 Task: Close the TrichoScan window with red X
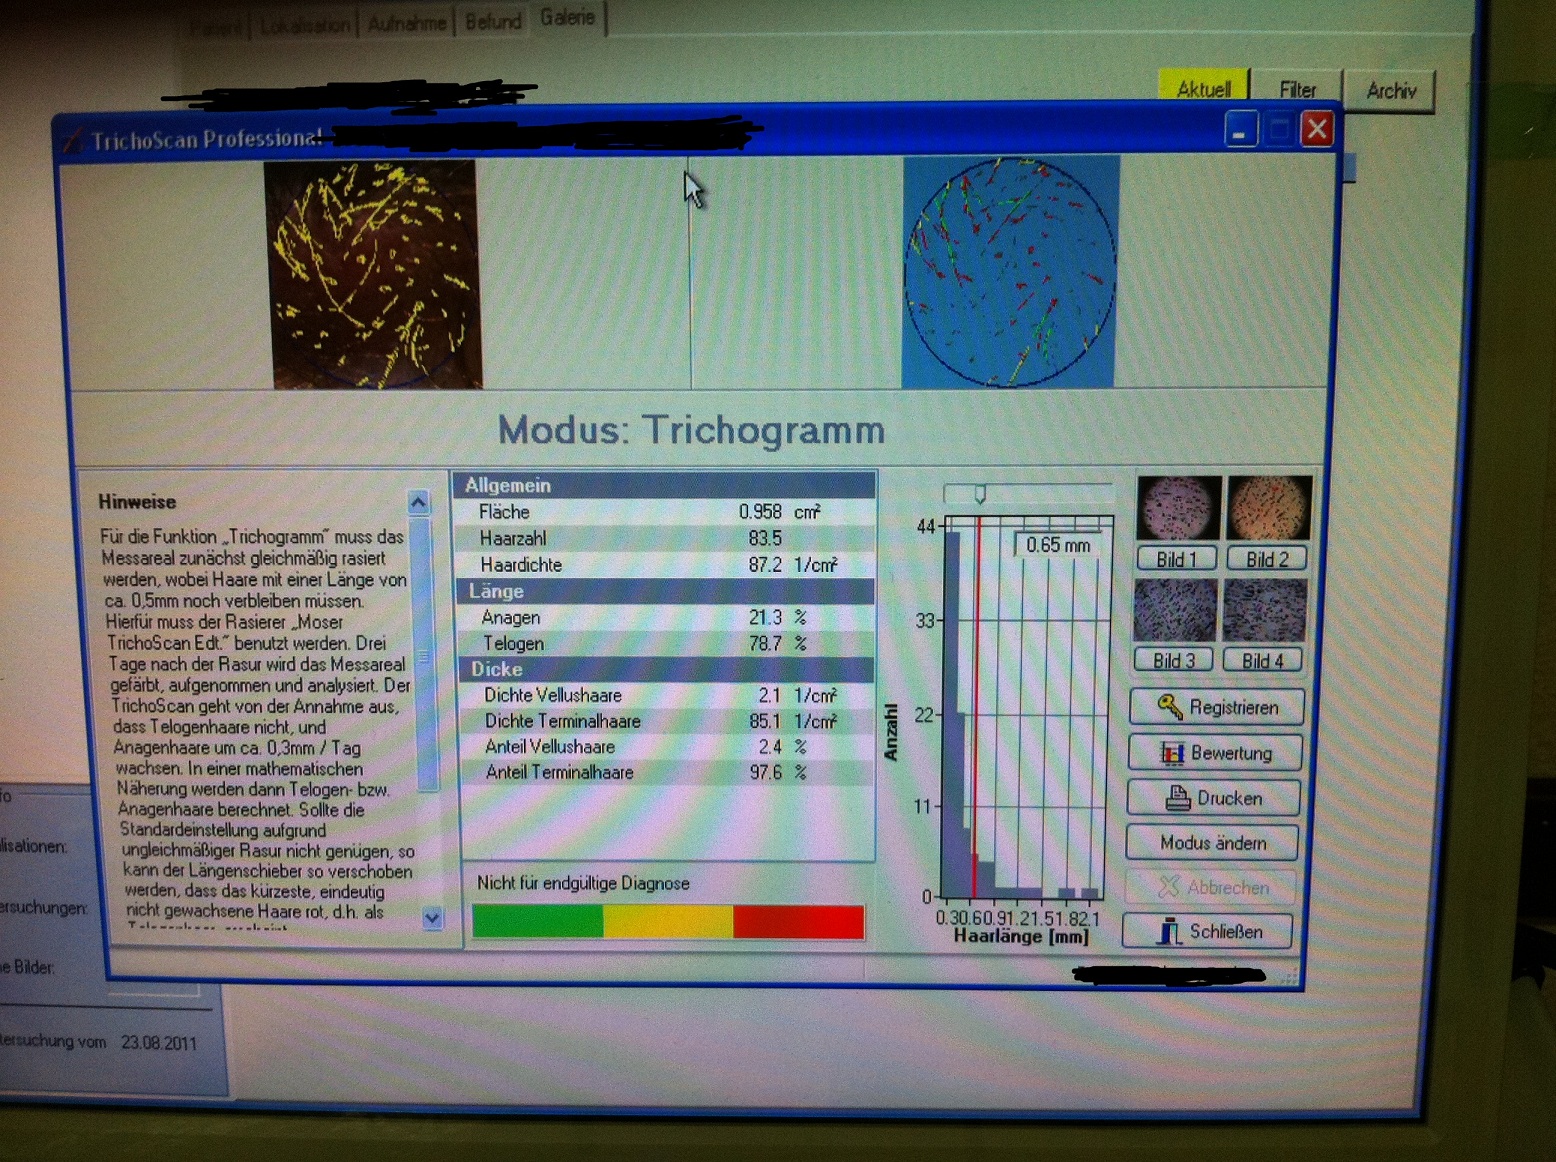pos(1317,129)
